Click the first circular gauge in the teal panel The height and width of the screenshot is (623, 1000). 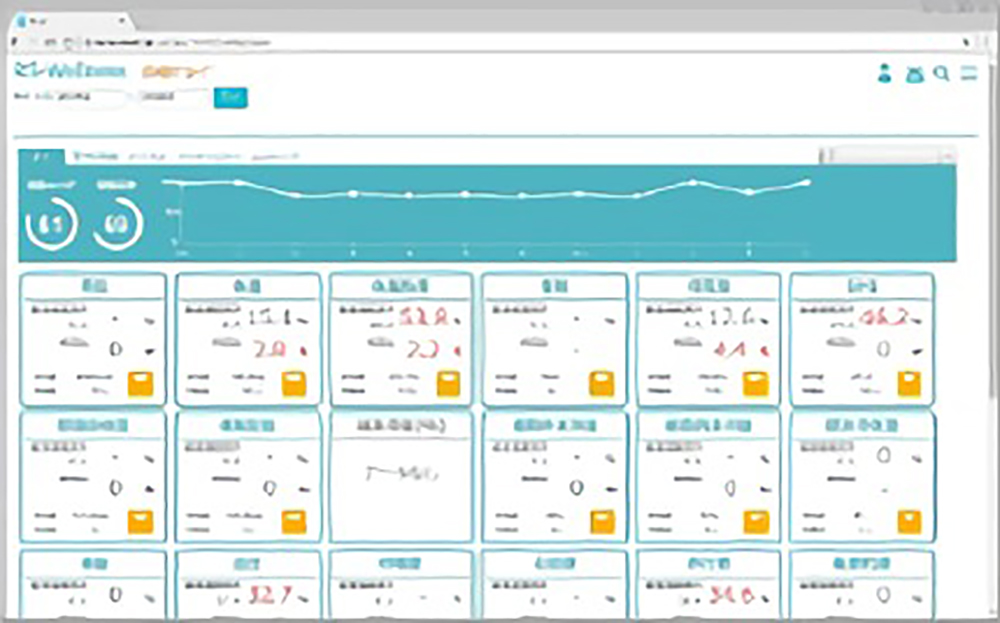(x=52, y=223)
